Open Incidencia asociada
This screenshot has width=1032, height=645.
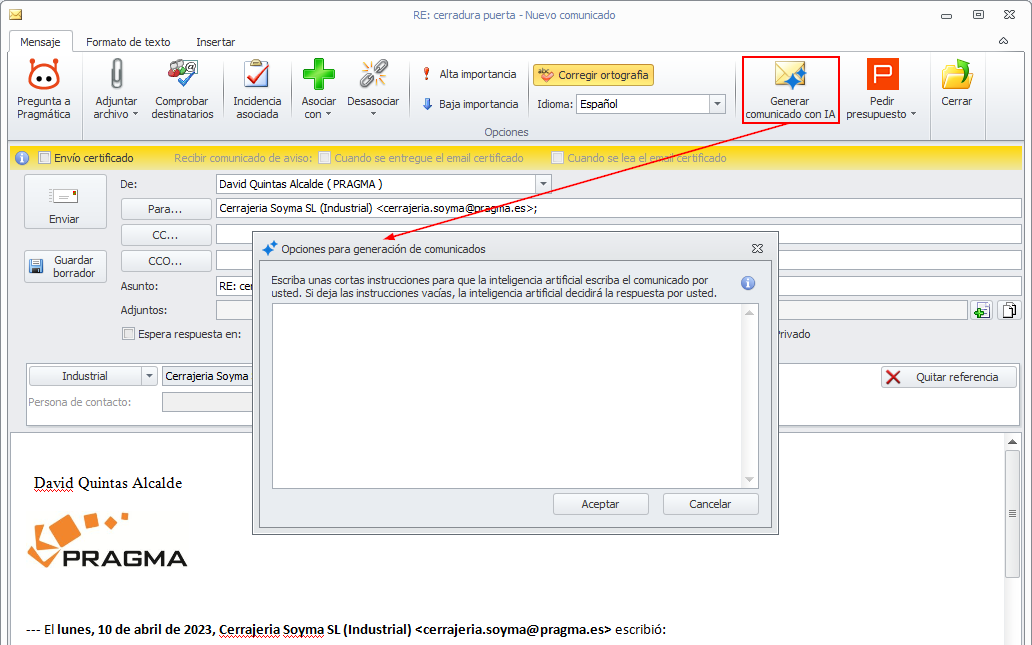click(x=257, y=89)
